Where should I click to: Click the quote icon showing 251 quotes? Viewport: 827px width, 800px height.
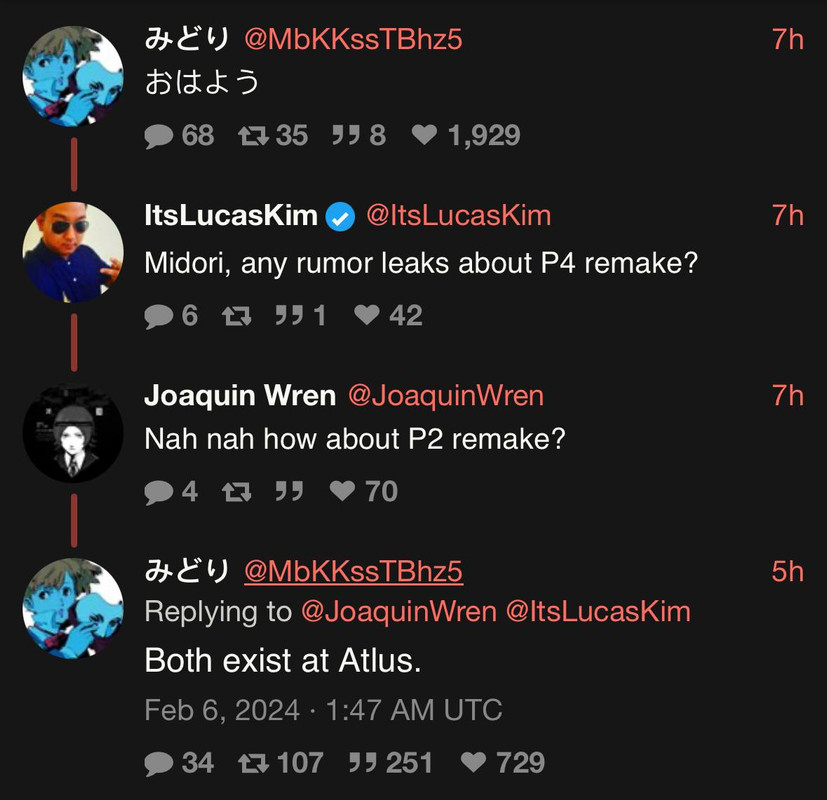coord(362,764)
